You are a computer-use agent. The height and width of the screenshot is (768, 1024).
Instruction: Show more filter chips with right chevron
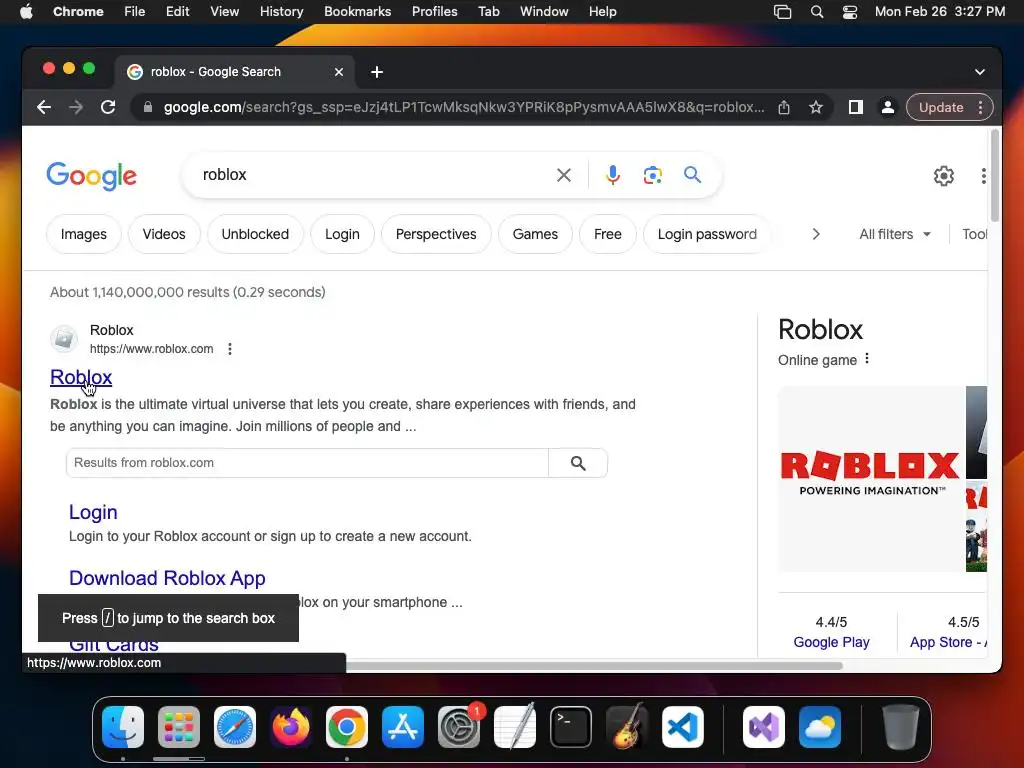pyautogui.click(x=816, y=234)
